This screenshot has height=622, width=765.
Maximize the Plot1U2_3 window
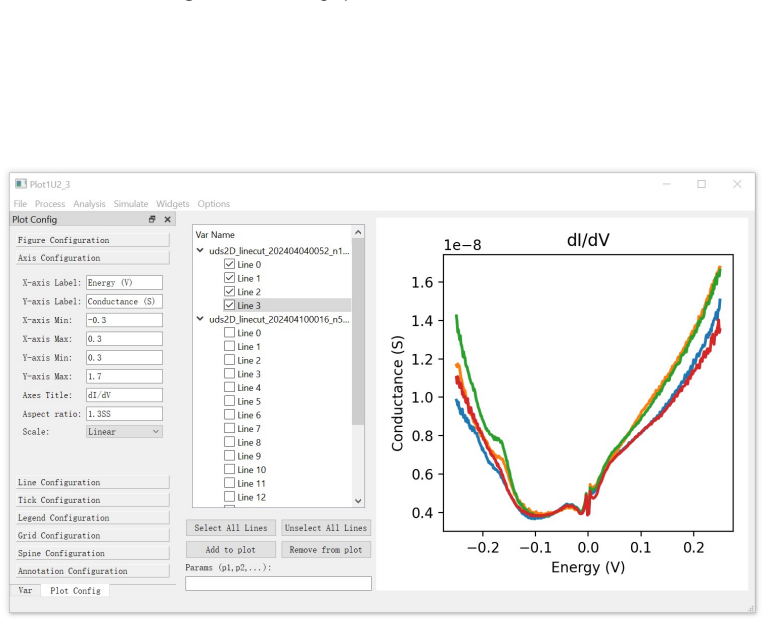(702, 184)
